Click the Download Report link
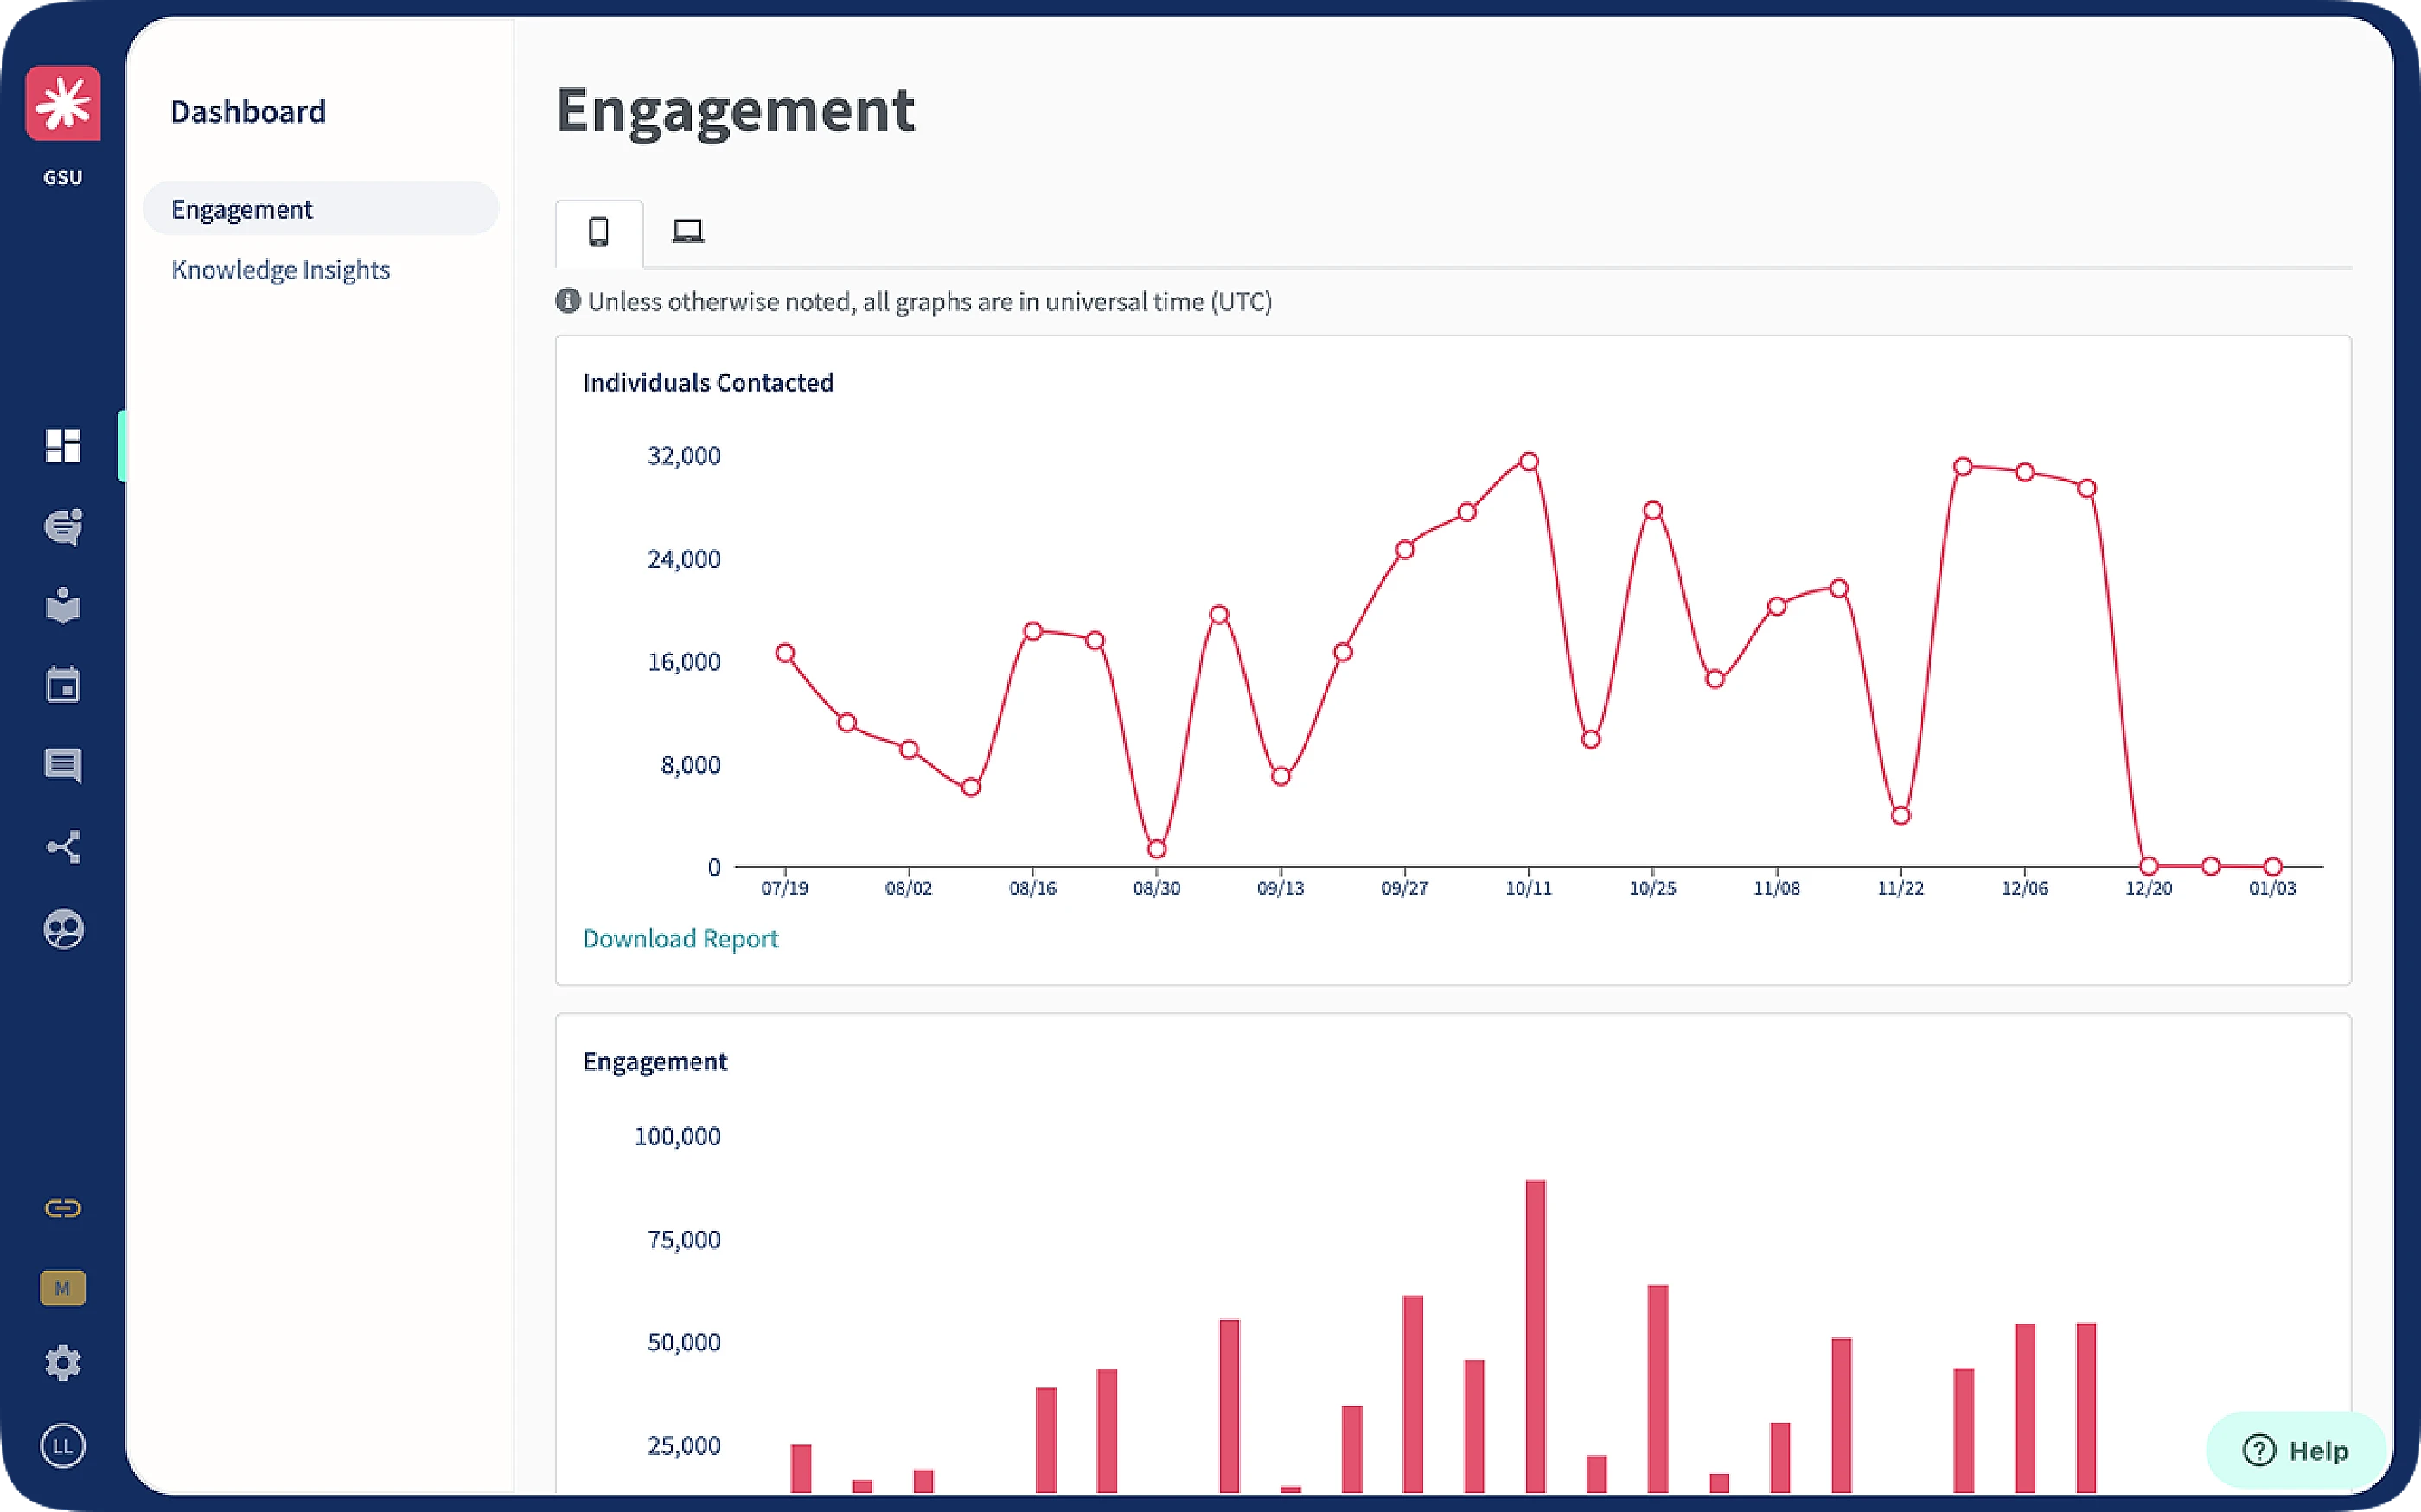The width and height of the screenshot is (2421, 1512). coord(679,938)
